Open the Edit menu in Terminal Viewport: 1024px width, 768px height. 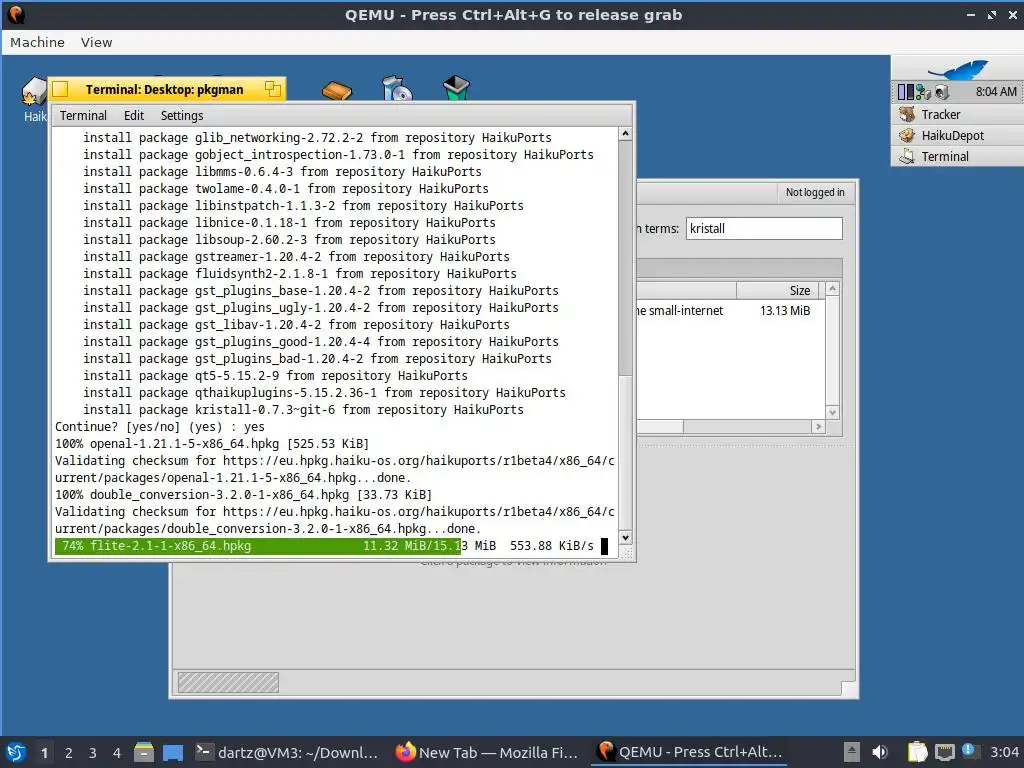[134, 116]
